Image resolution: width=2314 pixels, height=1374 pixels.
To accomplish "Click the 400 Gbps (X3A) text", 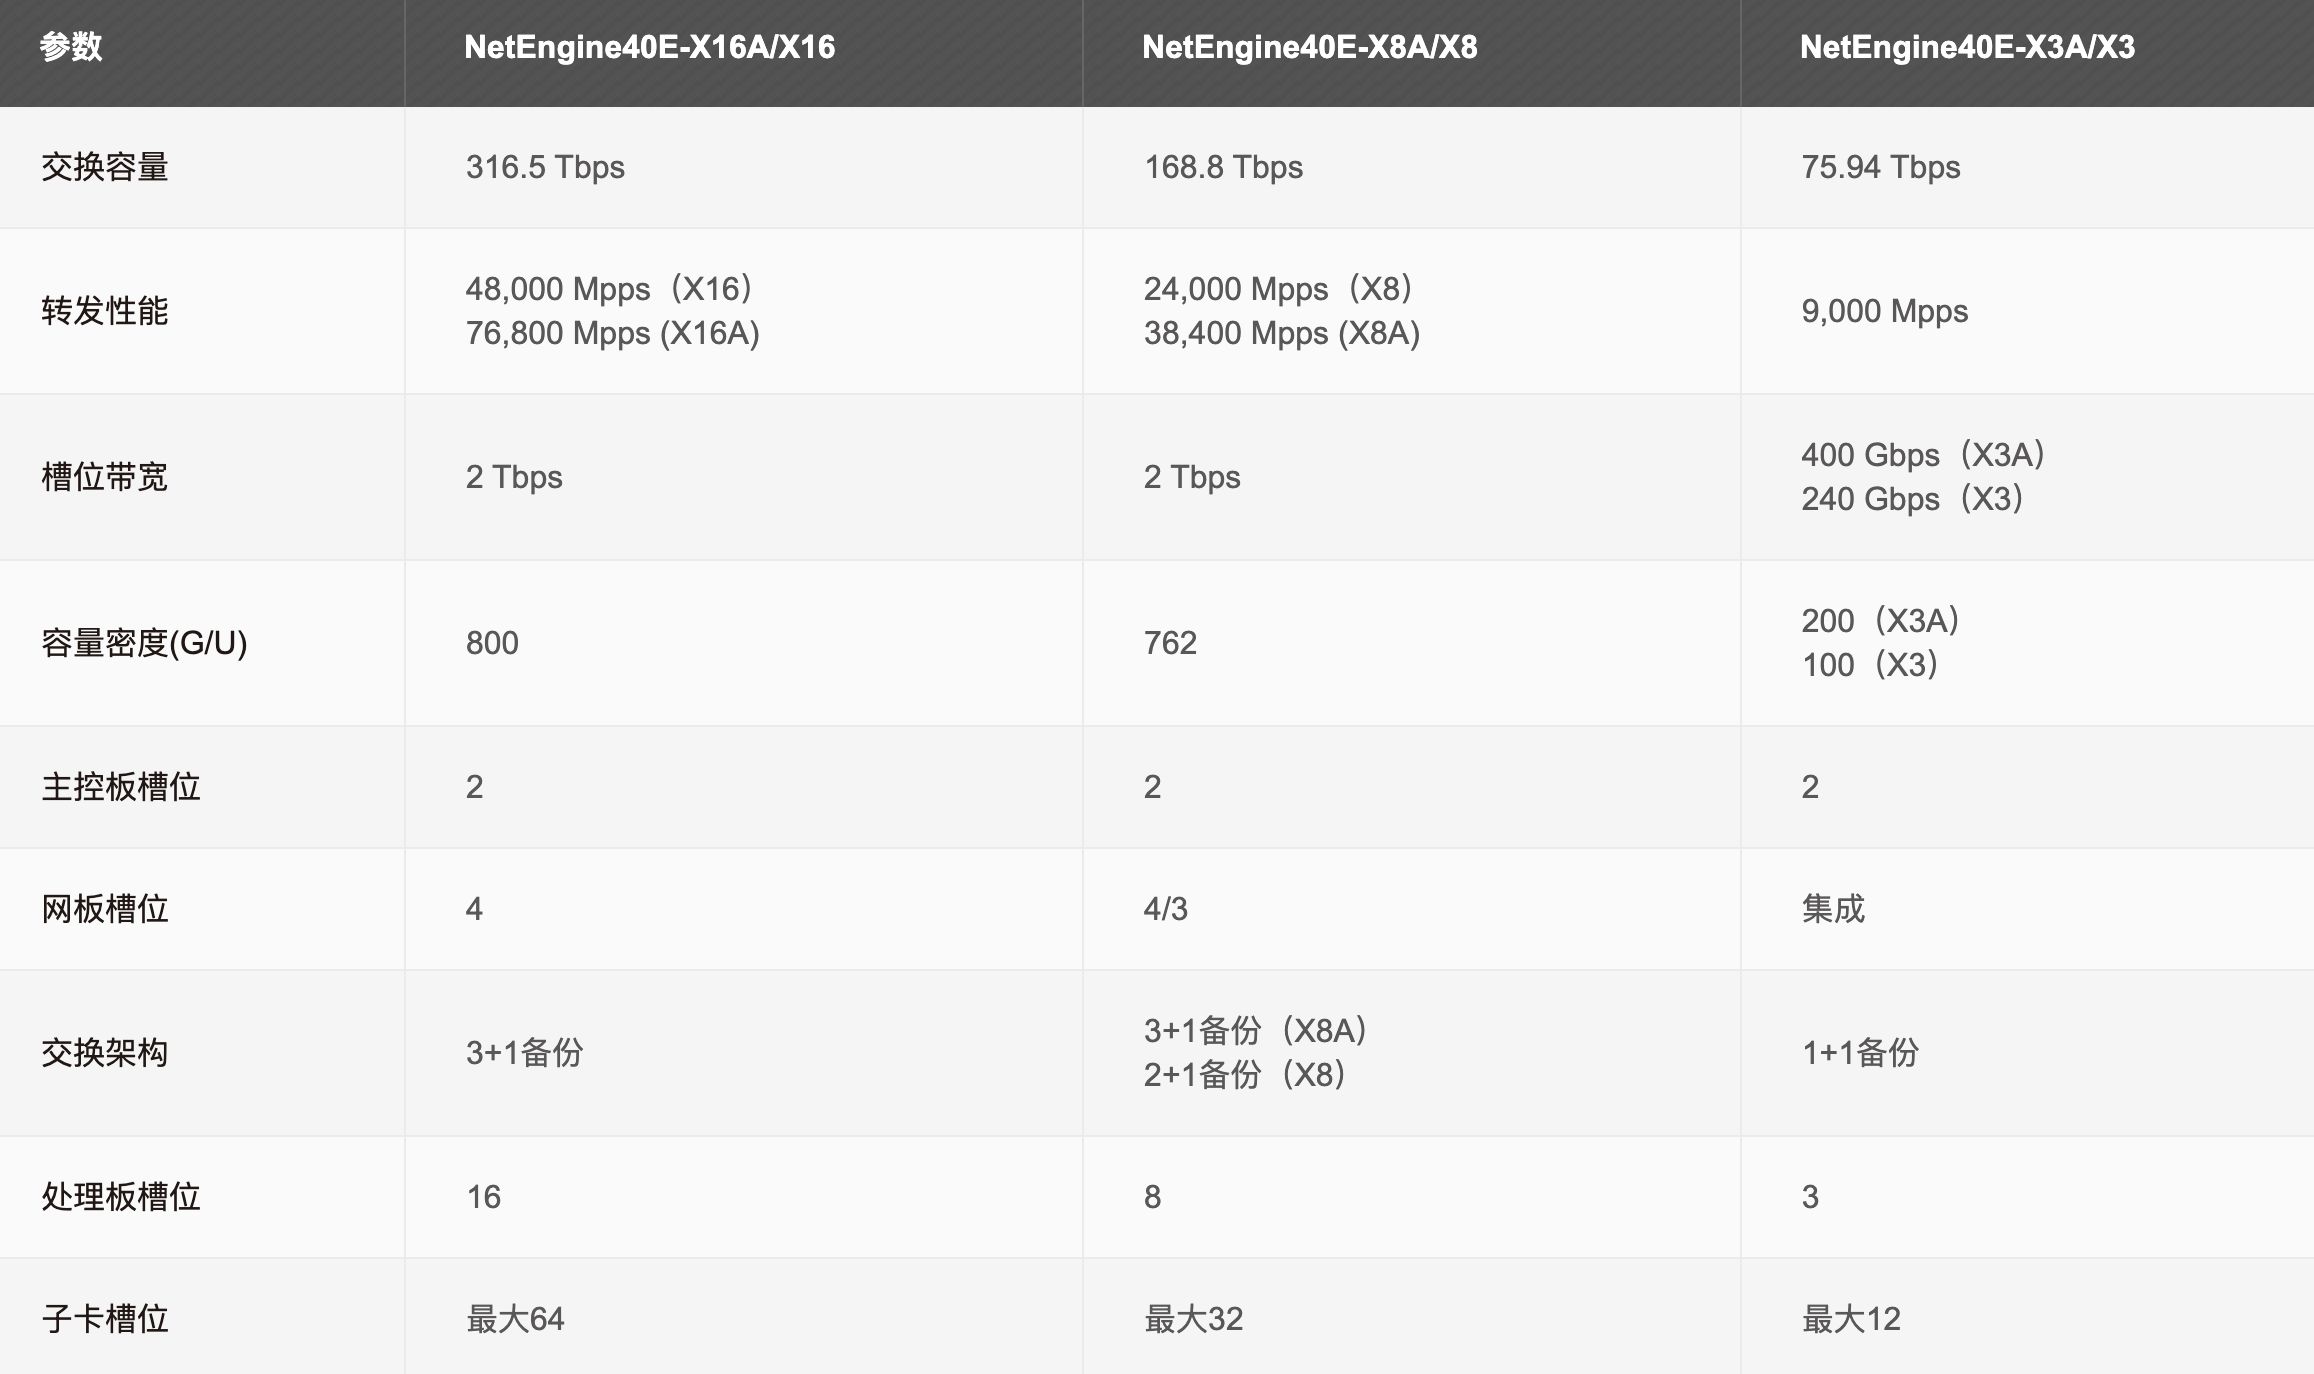I will point(1923,455).
